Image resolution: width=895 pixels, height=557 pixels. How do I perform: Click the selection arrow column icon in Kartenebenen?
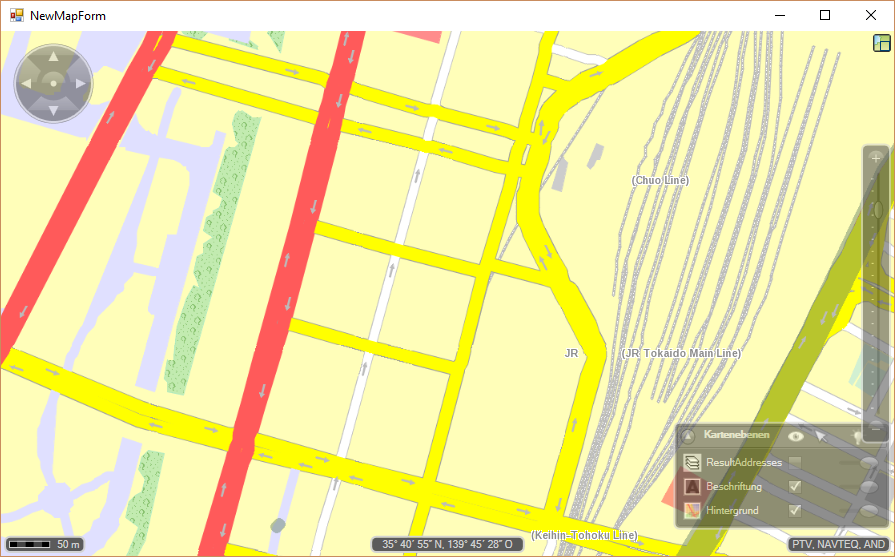pos(821,436)
